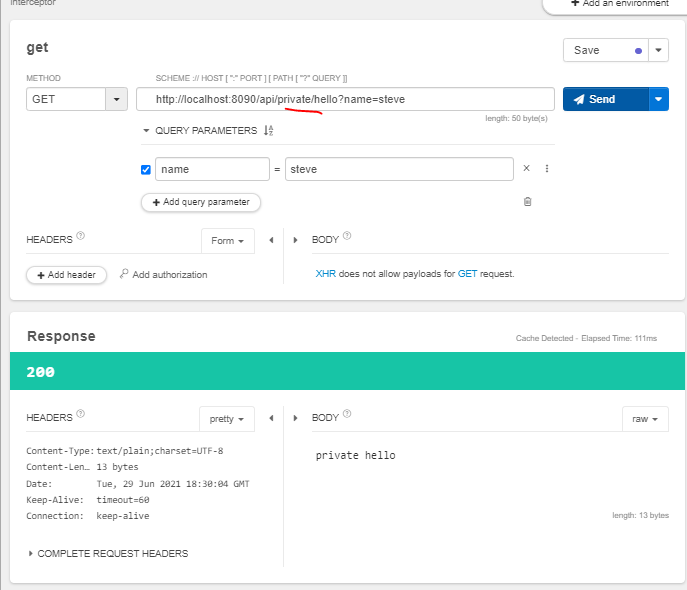Click Add header button

67,275
